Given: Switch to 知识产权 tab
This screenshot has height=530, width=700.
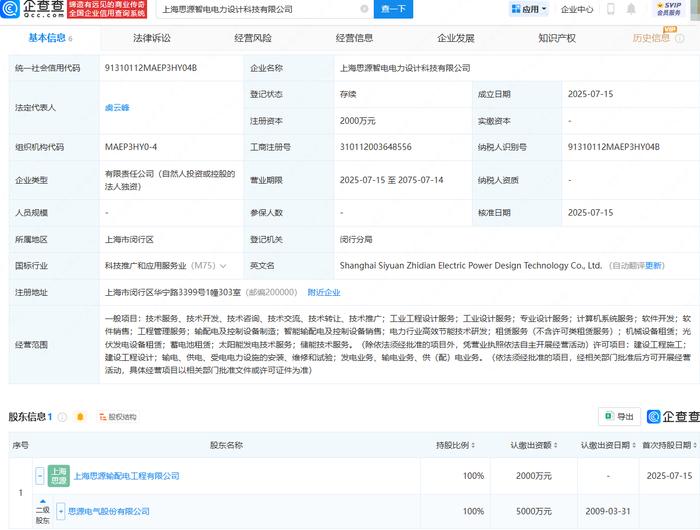Looking at the screenshot, I should click(x=557, y=38).
